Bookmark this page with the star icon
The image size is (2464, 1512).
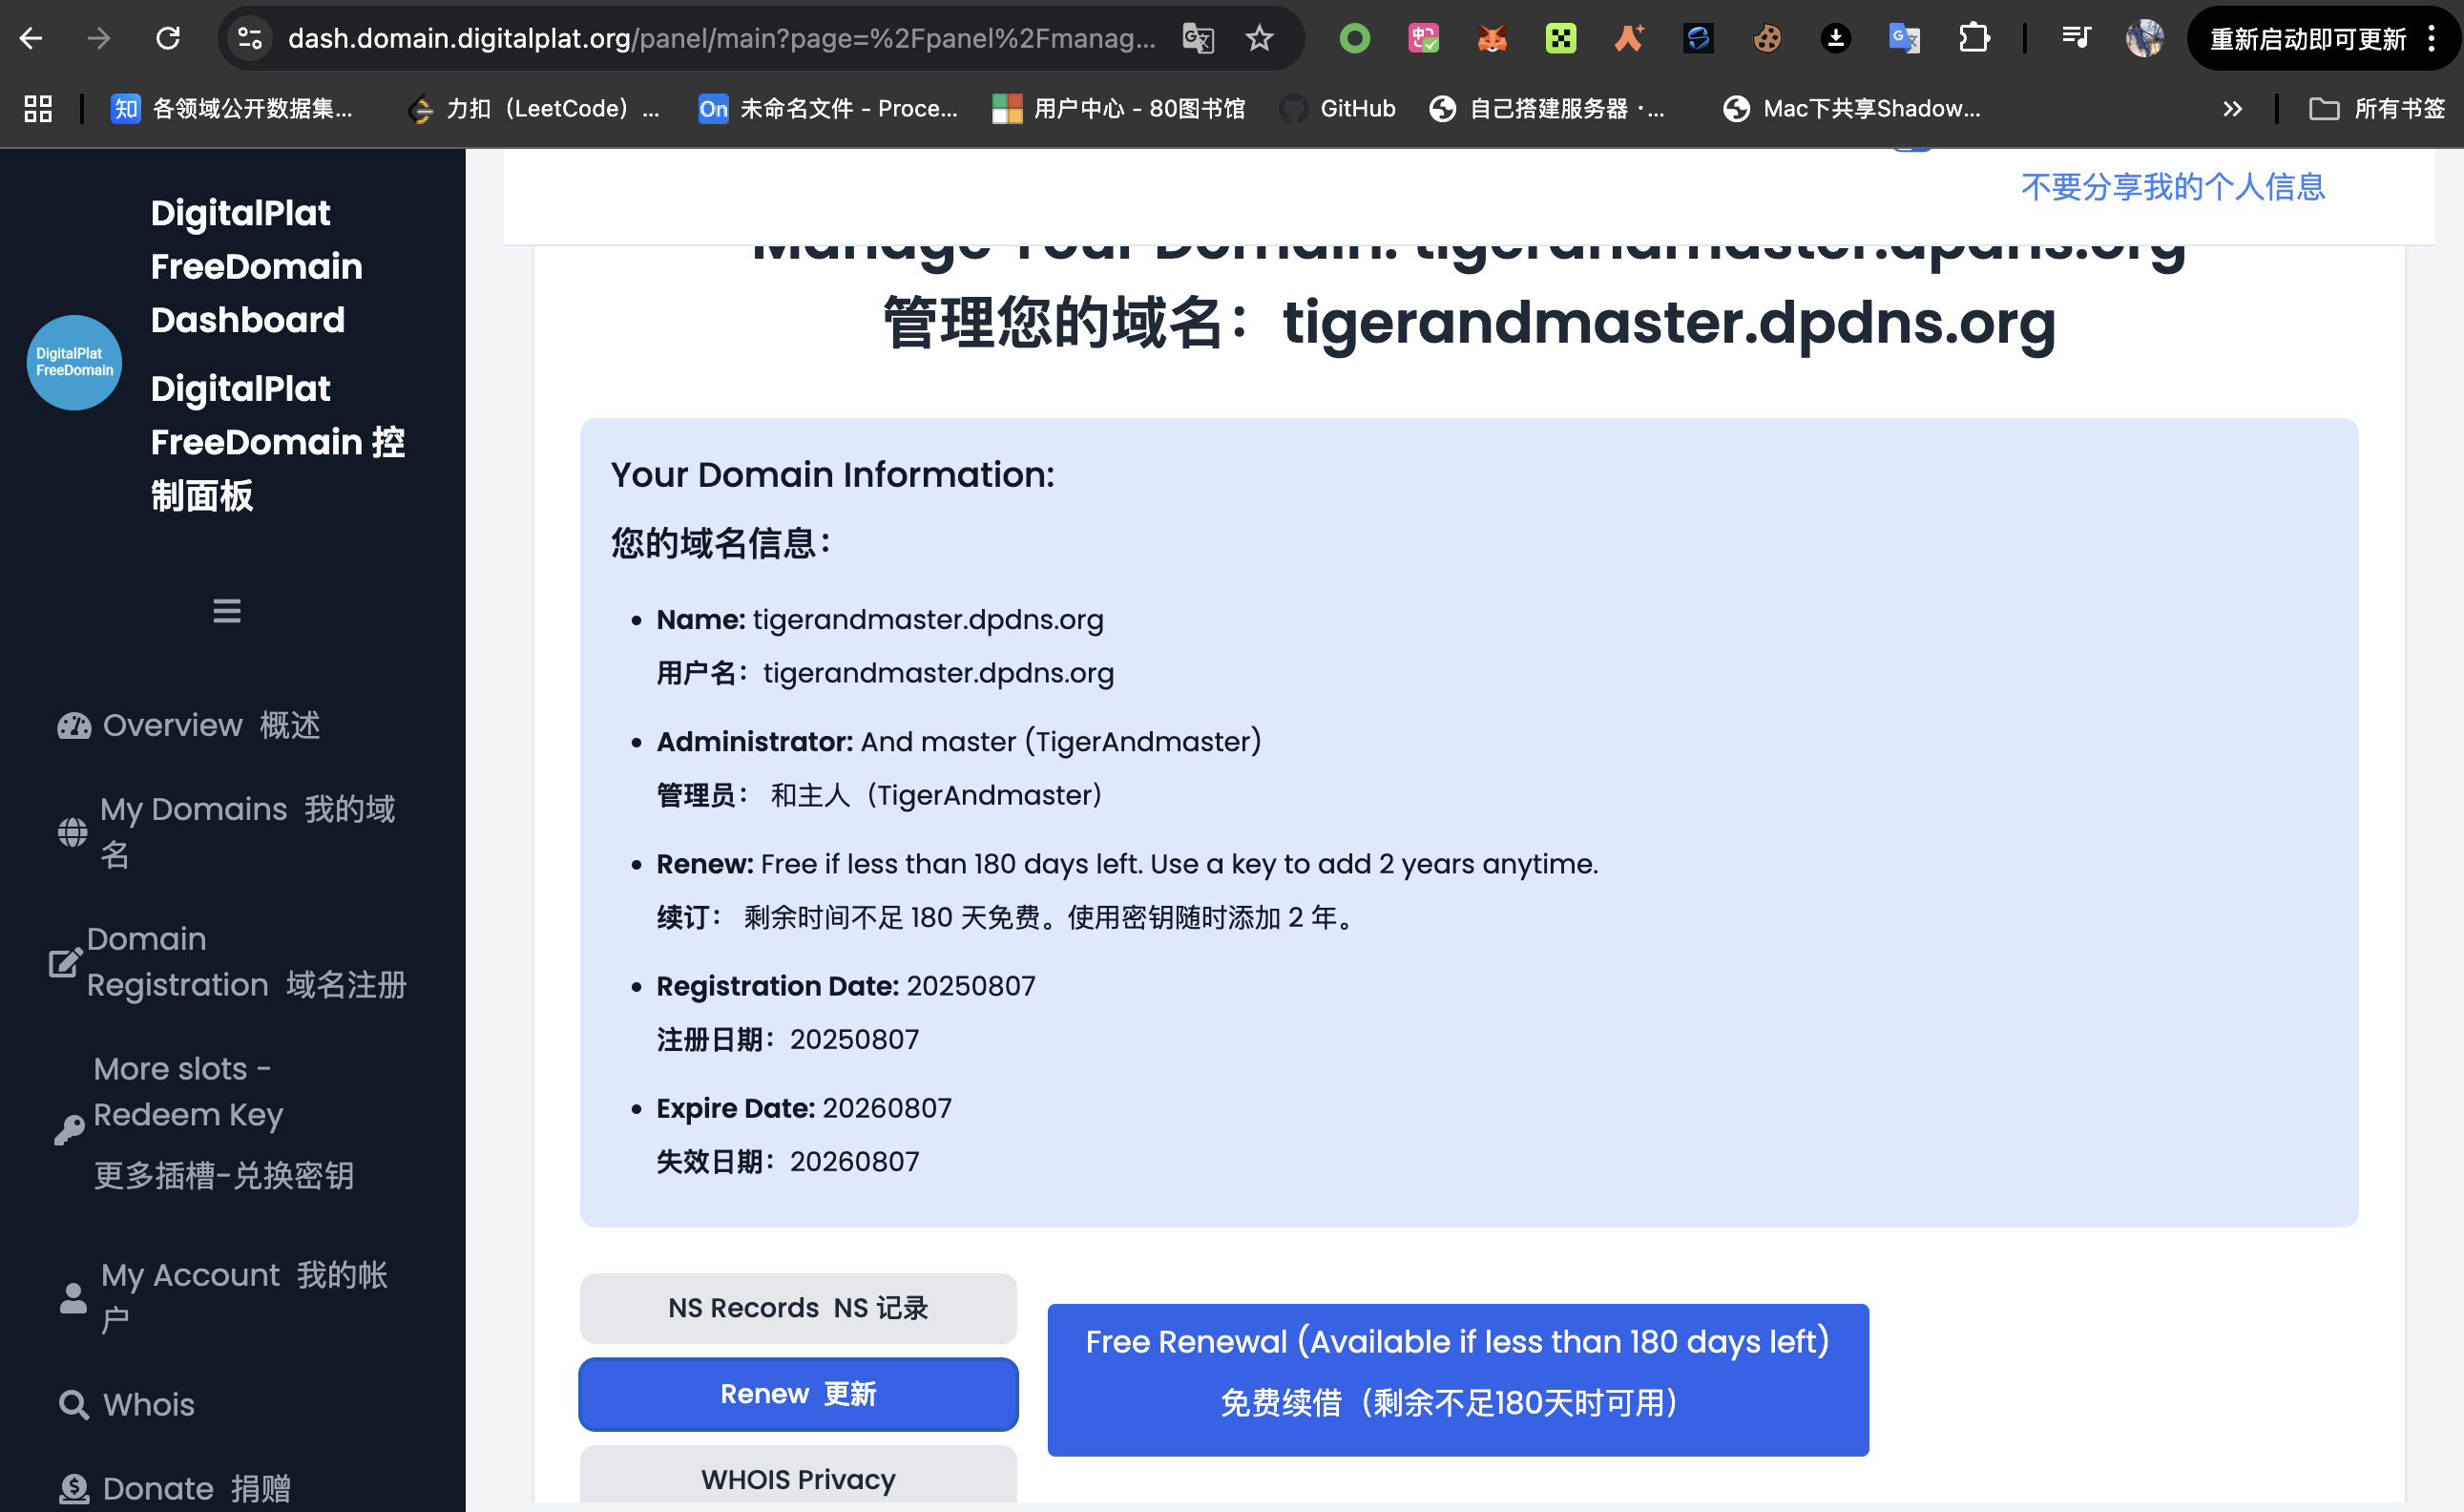pyautogui.click(x=1259, y=38)
